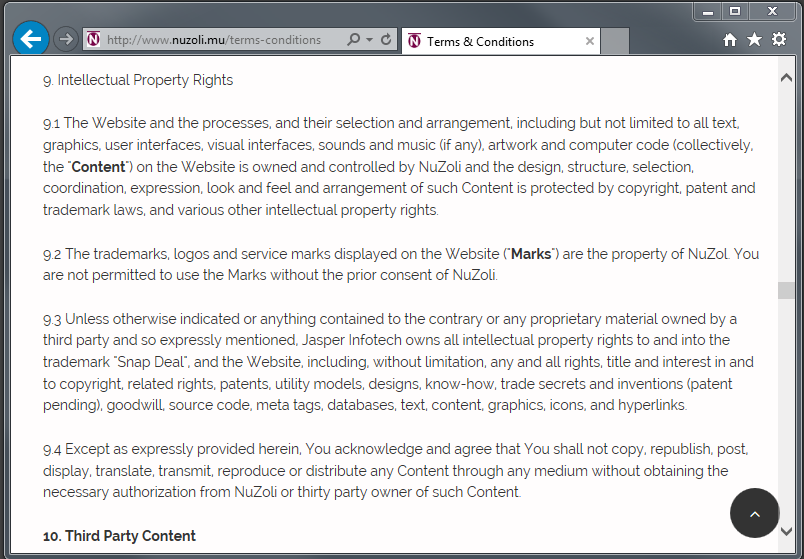
Task: Minimize the browser window
Action: [708, 11]
